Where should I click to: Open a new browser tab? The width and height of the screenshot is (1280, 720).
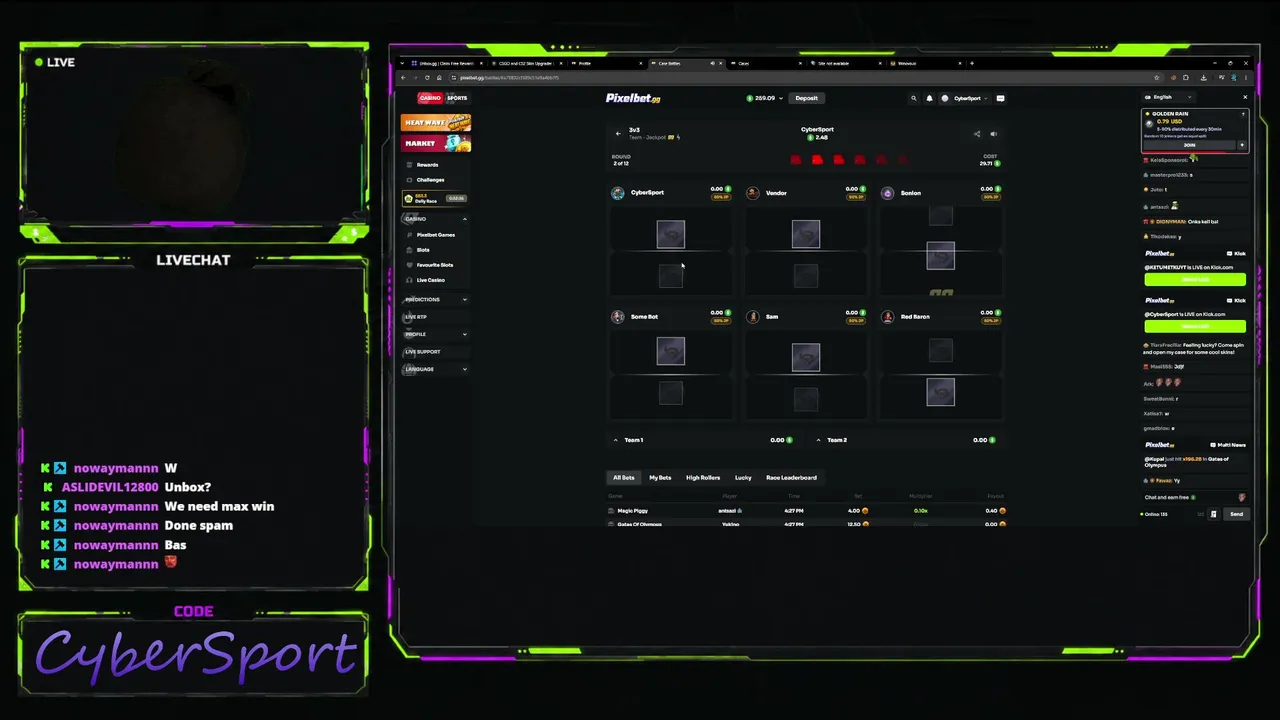tap(971, 63)
